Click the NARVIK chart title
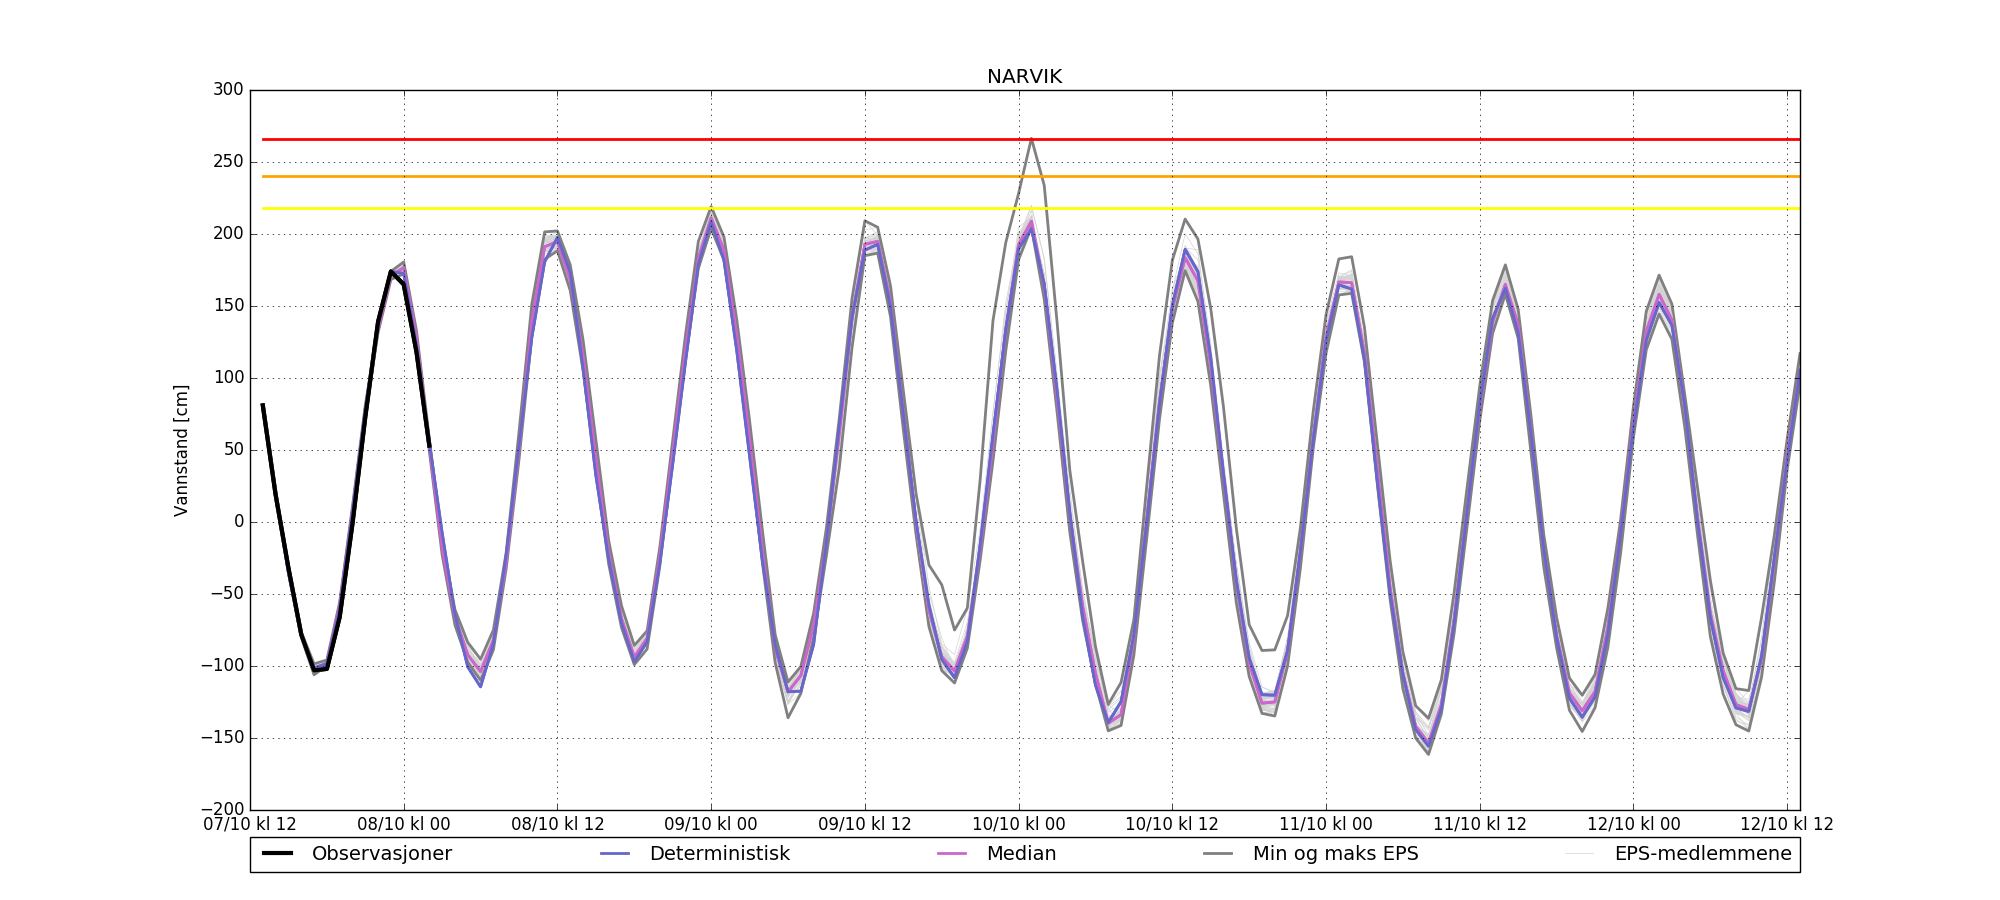The height and width of the screenshot is (900, 2000). (1024, 77)
